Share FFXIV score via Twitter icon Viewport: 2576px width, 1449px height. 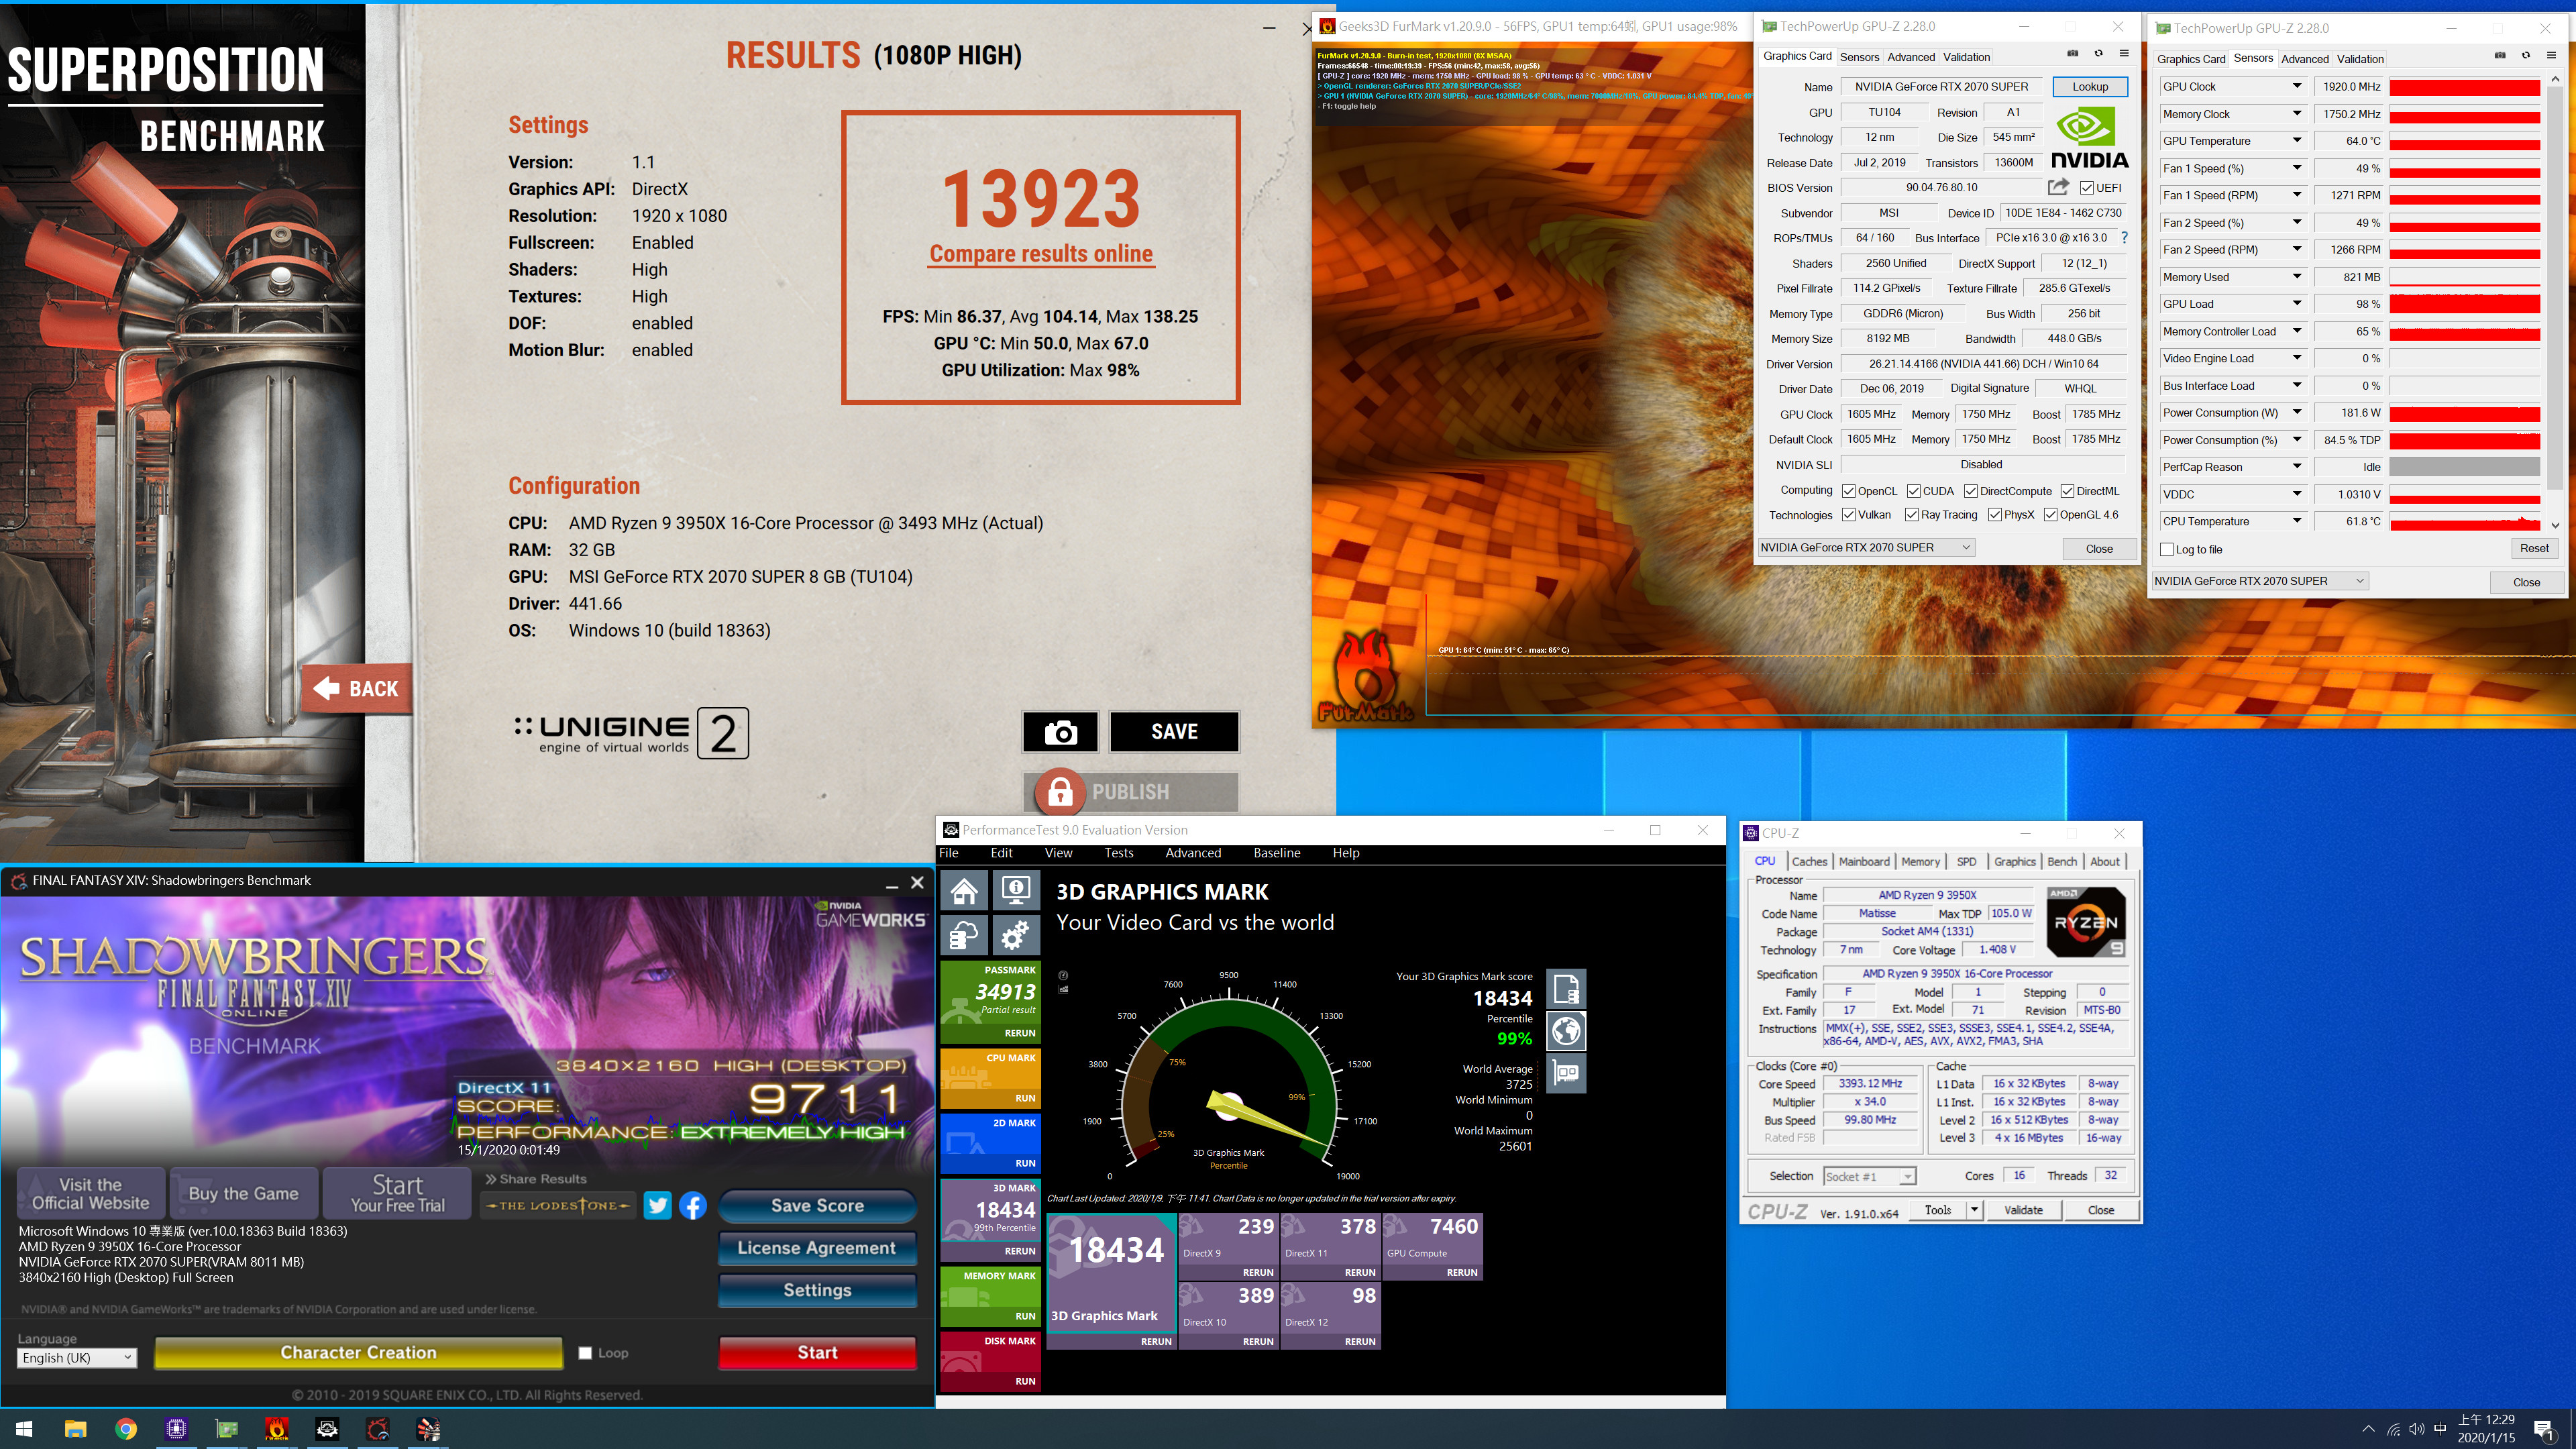pos(658,1205)
